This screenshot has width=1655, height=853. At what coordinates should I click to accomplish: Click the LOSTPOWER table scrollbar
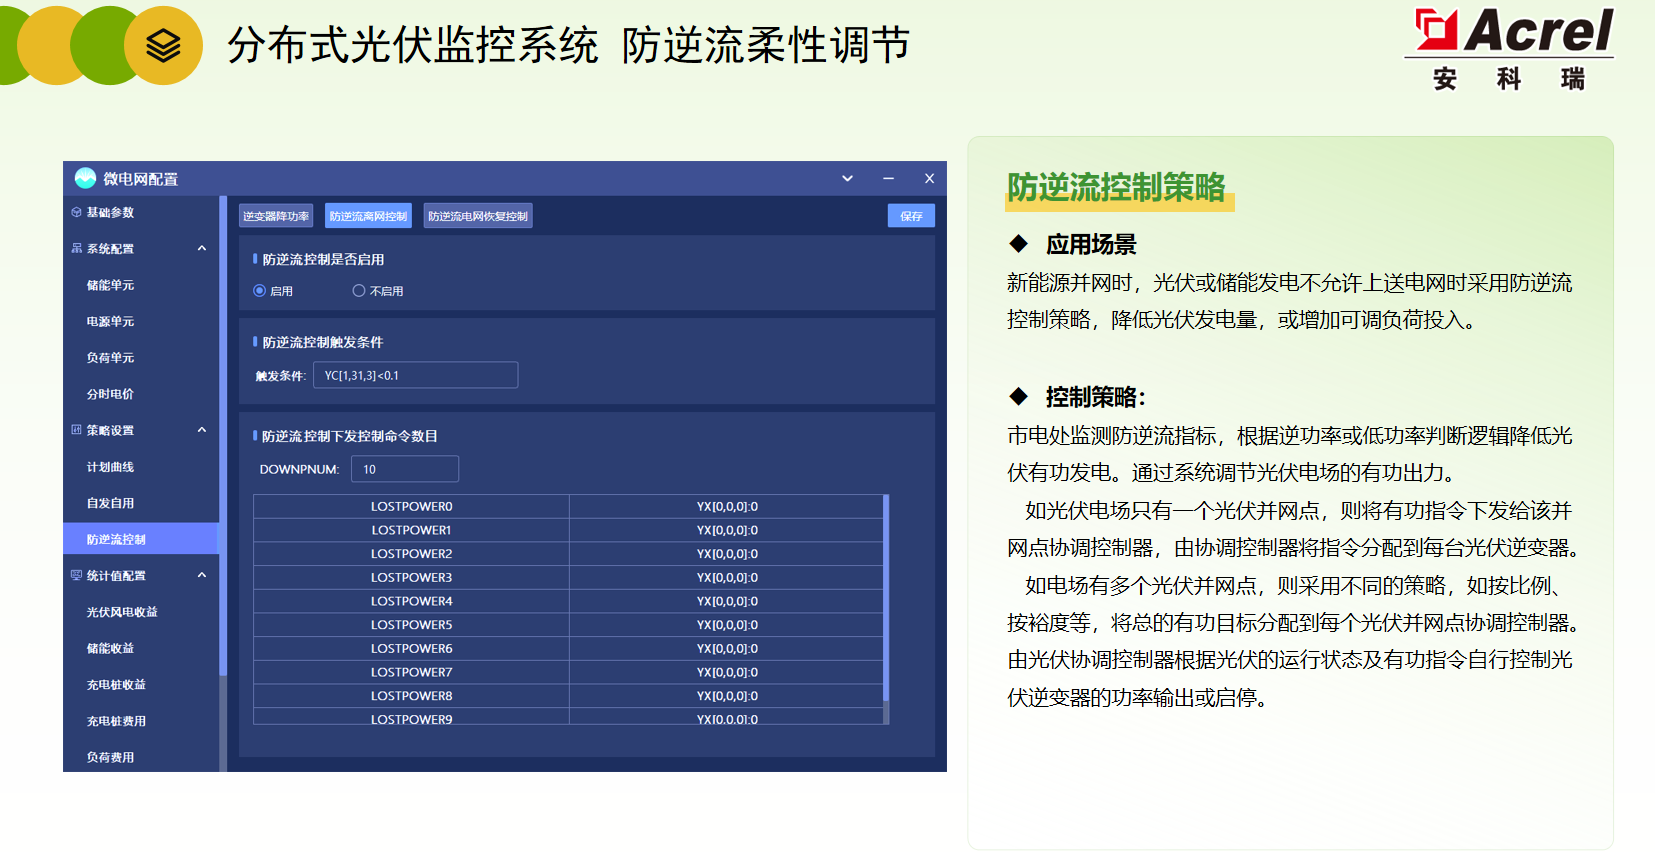pyautogui.click(x=886, y=600)
